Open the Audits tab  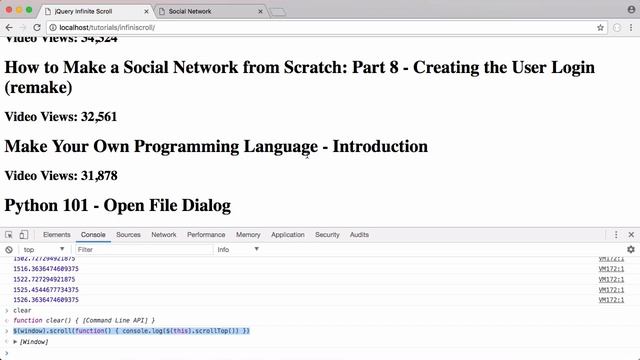tap(359, 235)
